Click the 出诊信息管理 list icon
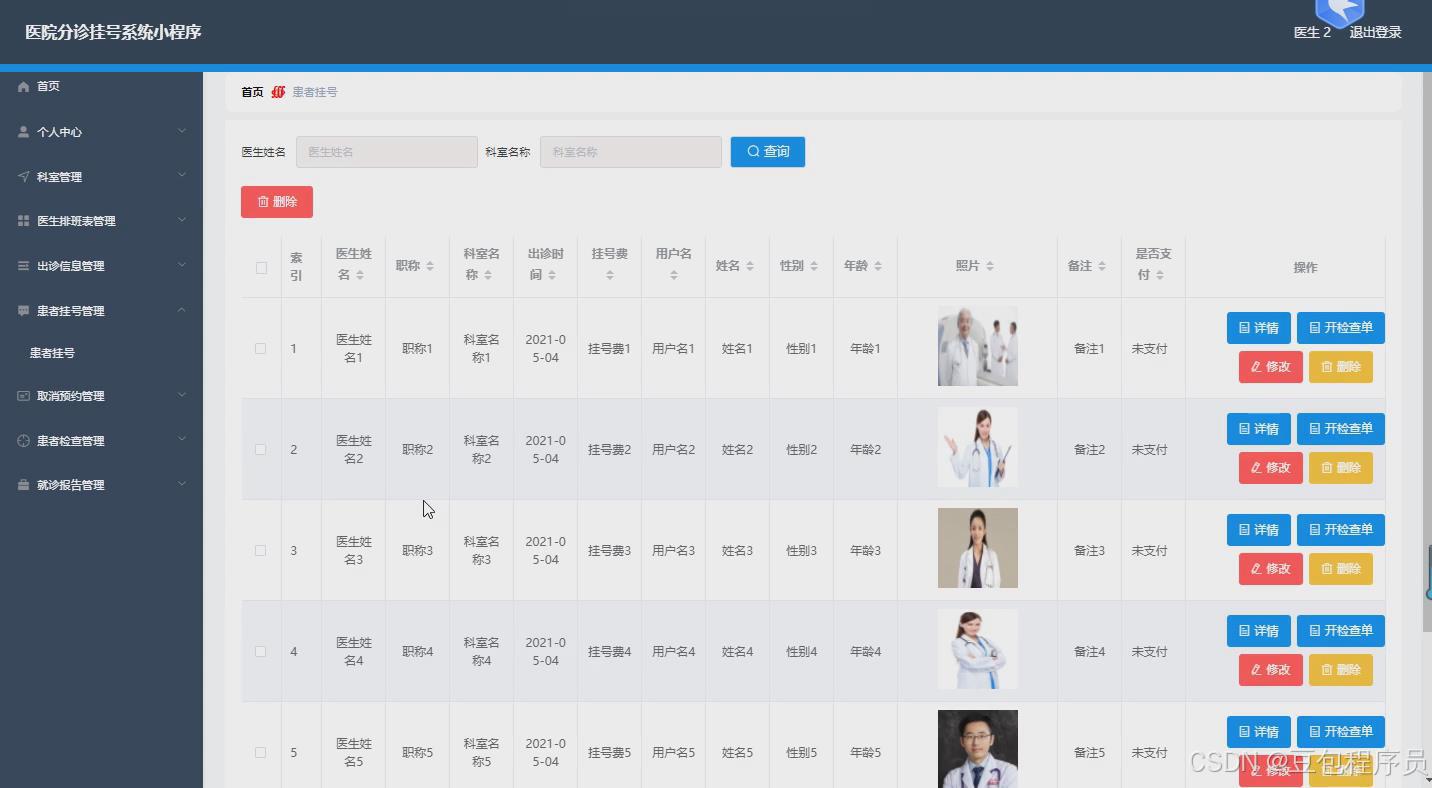1432x788 pixels. (x=24, y=266)
